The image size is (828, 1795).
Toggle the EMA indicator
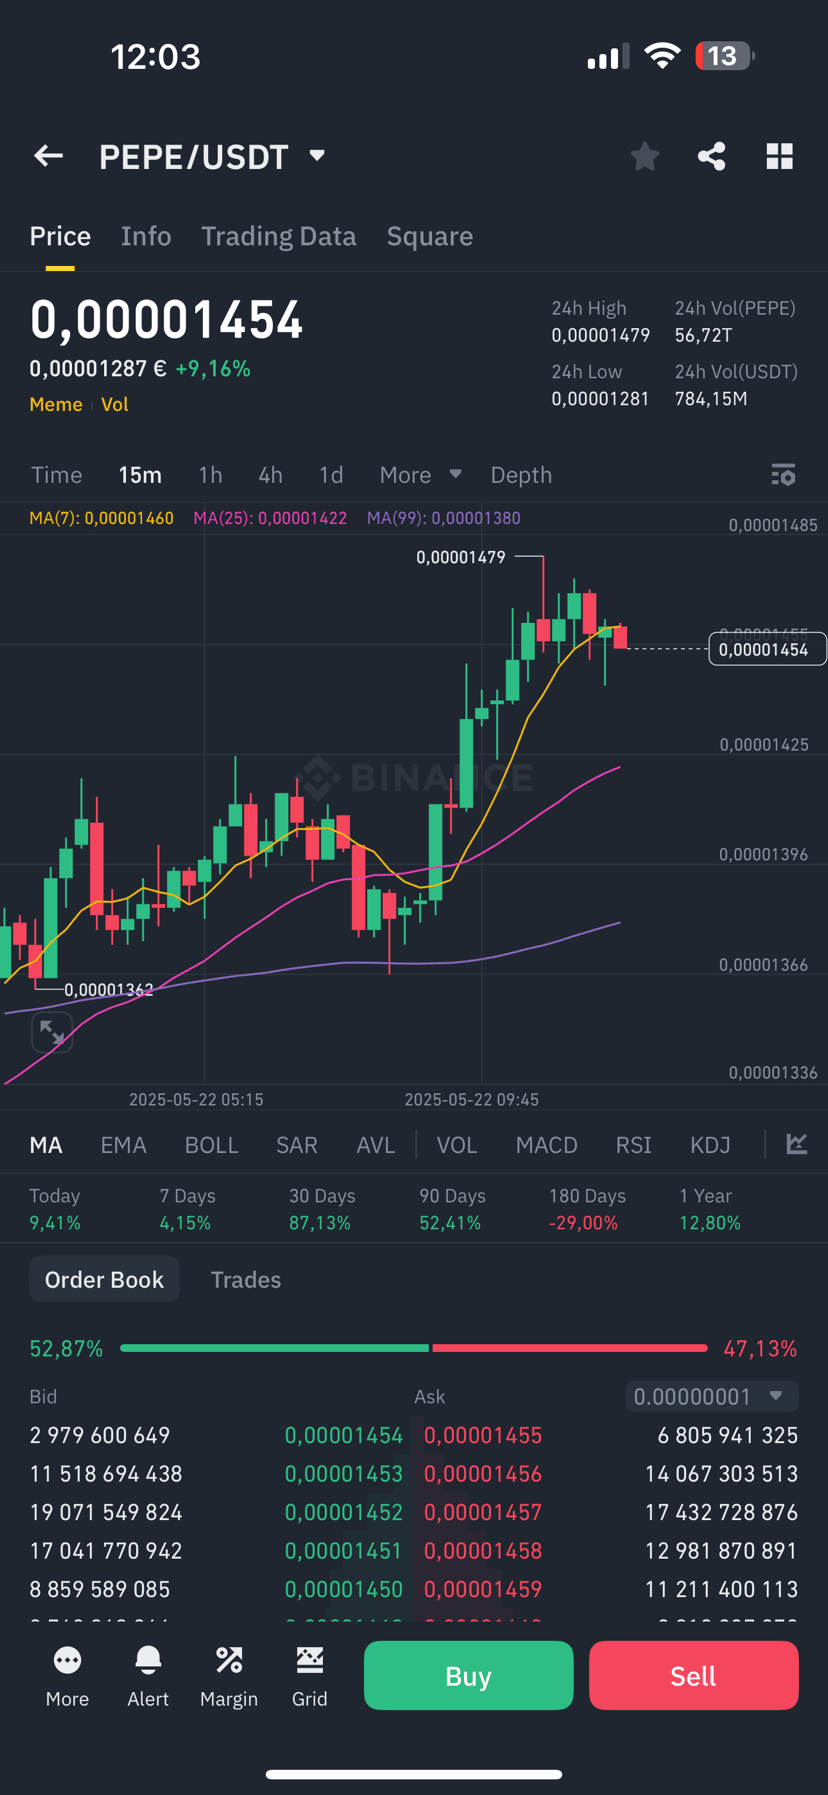pos(123,1145)
